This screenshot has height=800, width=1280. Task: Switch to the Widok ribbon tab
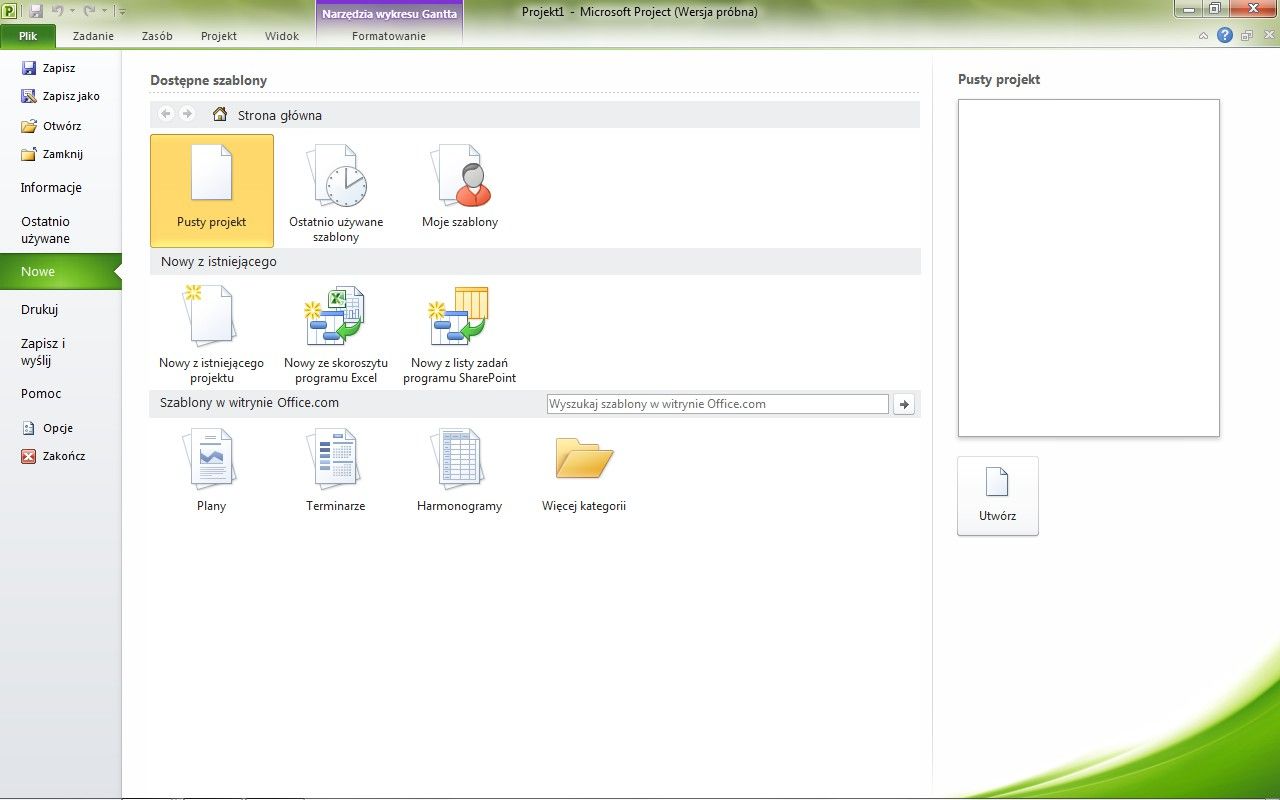[282, 36]
